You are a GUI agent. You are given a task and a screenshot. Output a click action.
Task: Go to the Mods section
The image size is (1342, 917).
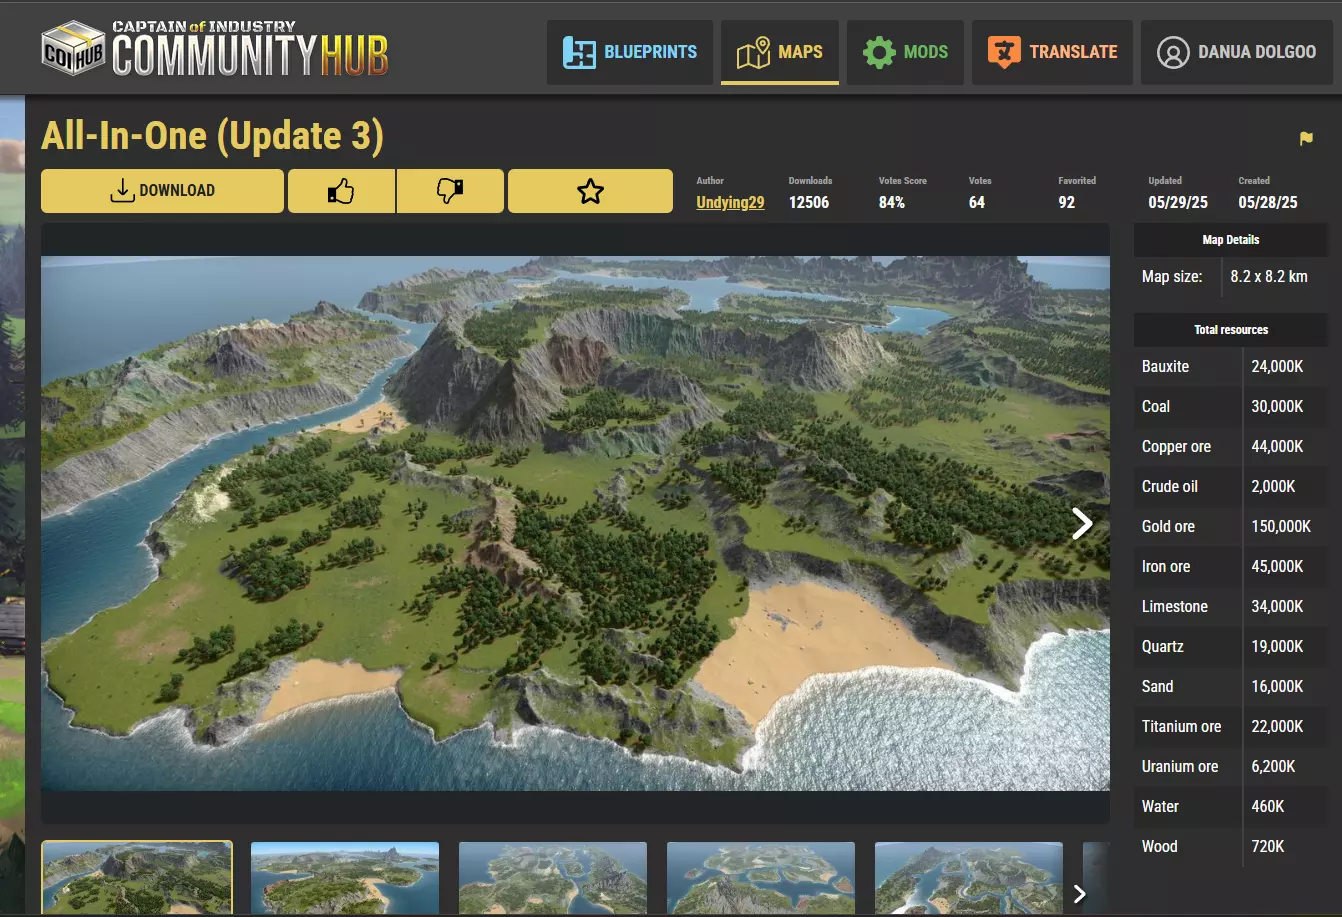pyautogui.click(x=906, y=52)
